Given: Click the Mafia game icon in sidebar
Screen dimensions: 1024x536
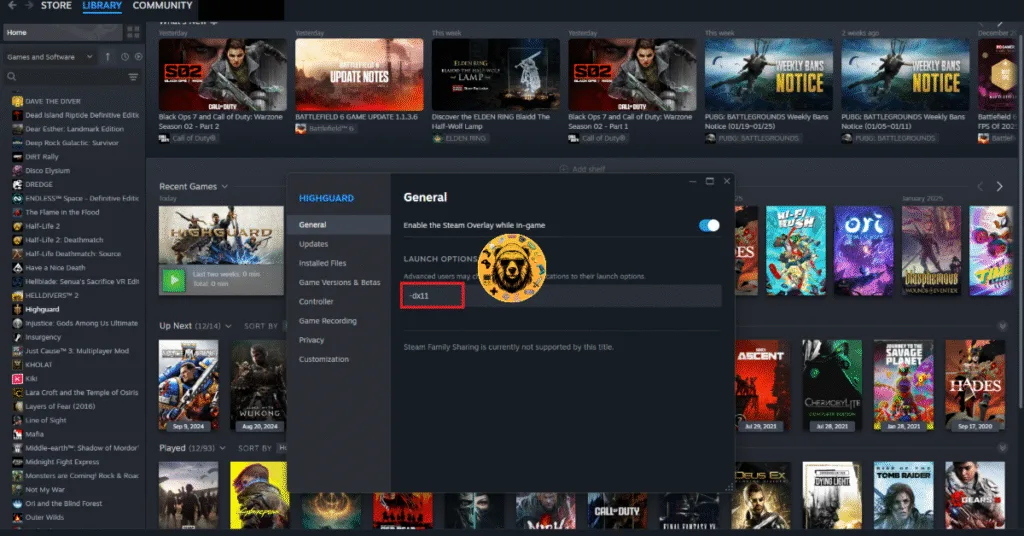Looking at the screenshot, I should coord(18,434).
